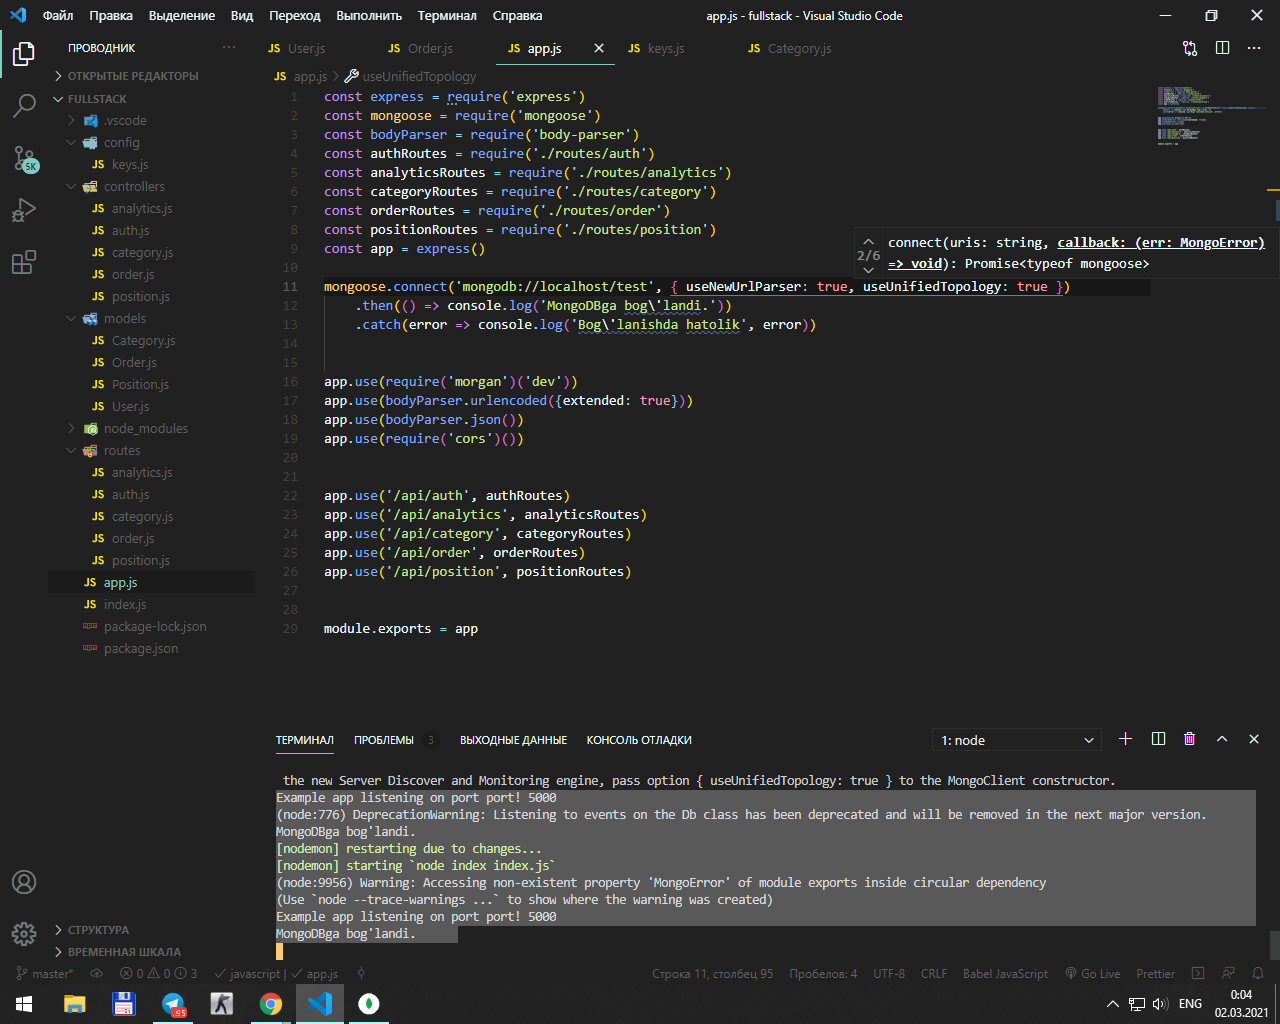Toggle maximized terminal panel size
This screenshot has height=1024, width=1280.
click(x=1221, y=739)
